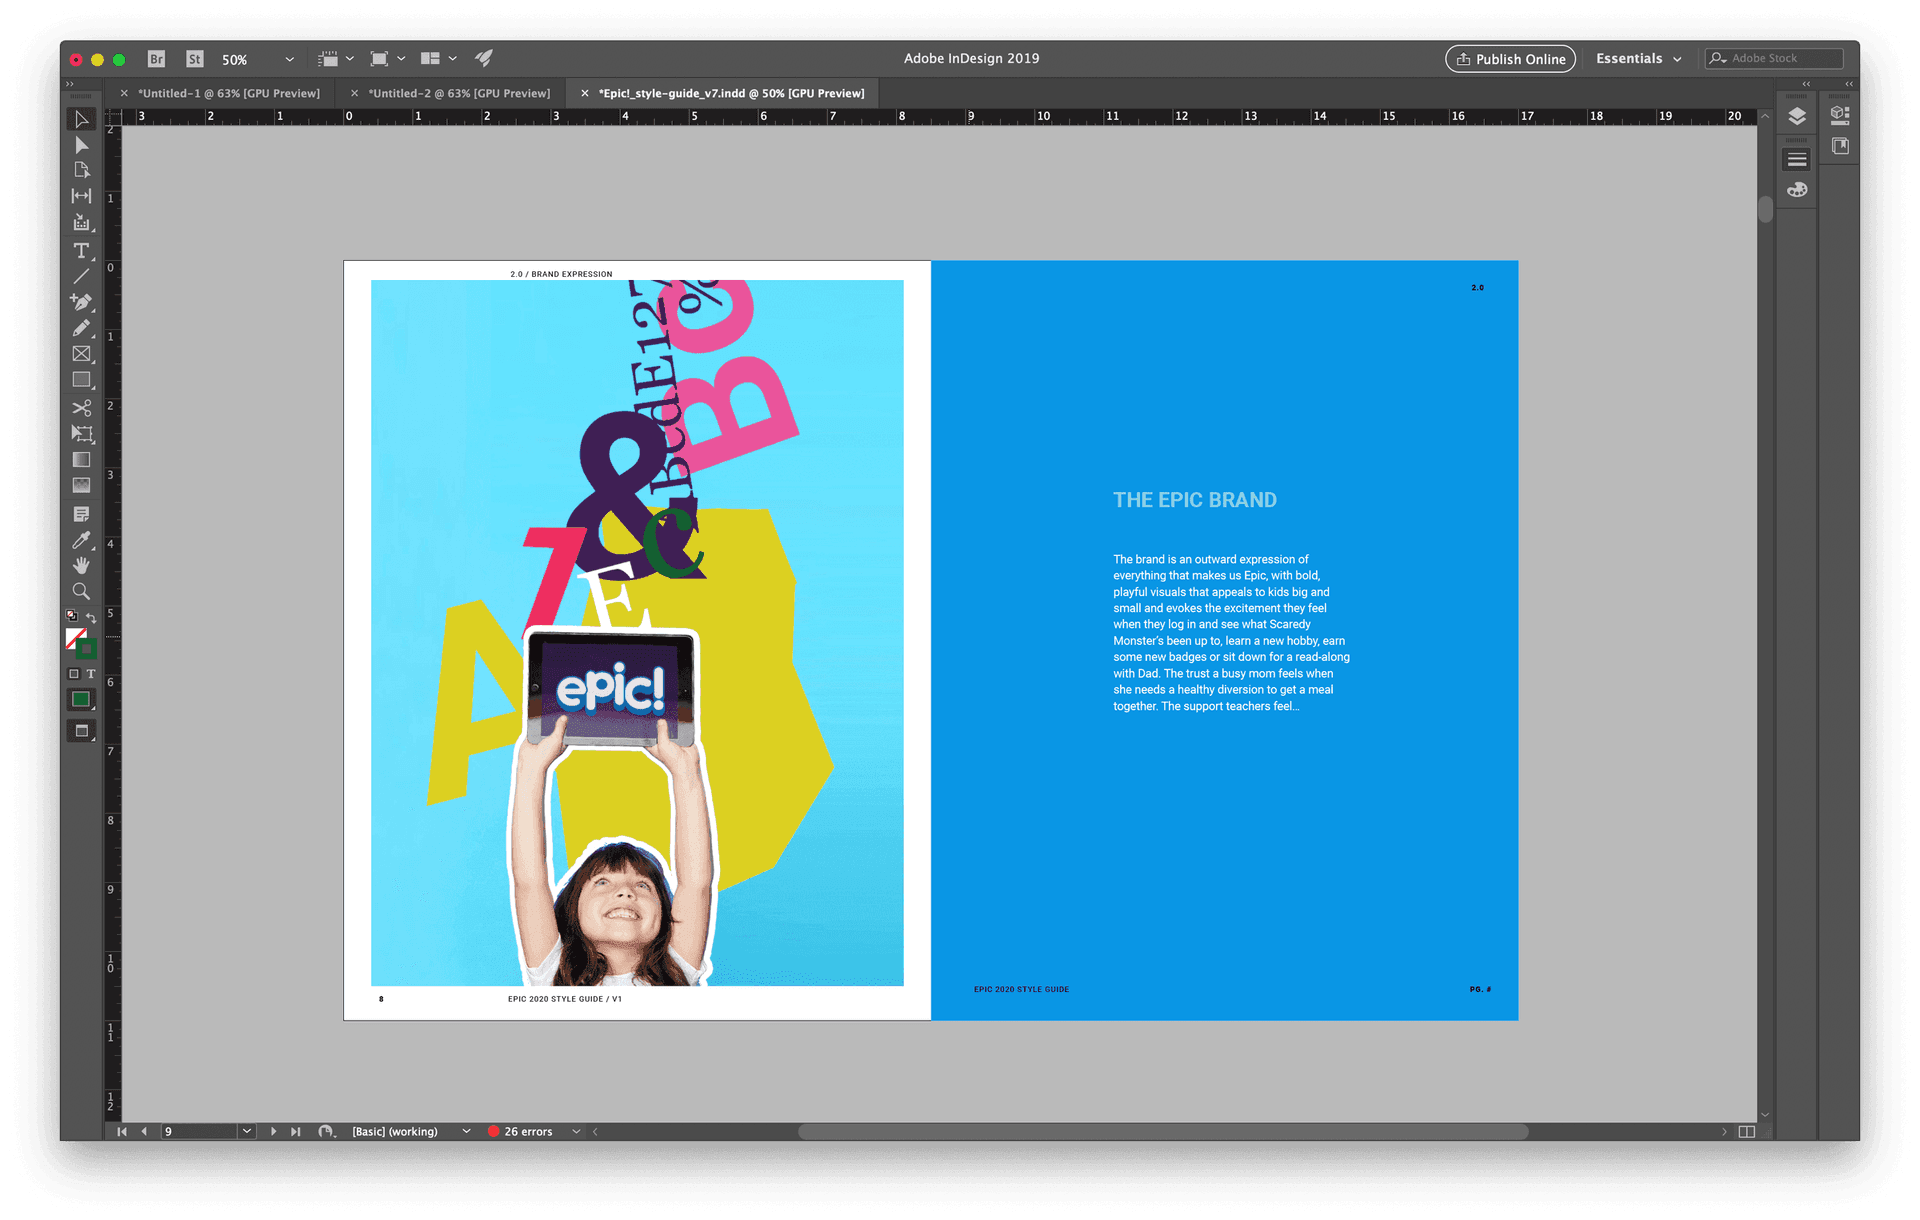Swap fill and stroke colors

click(92, 617)
